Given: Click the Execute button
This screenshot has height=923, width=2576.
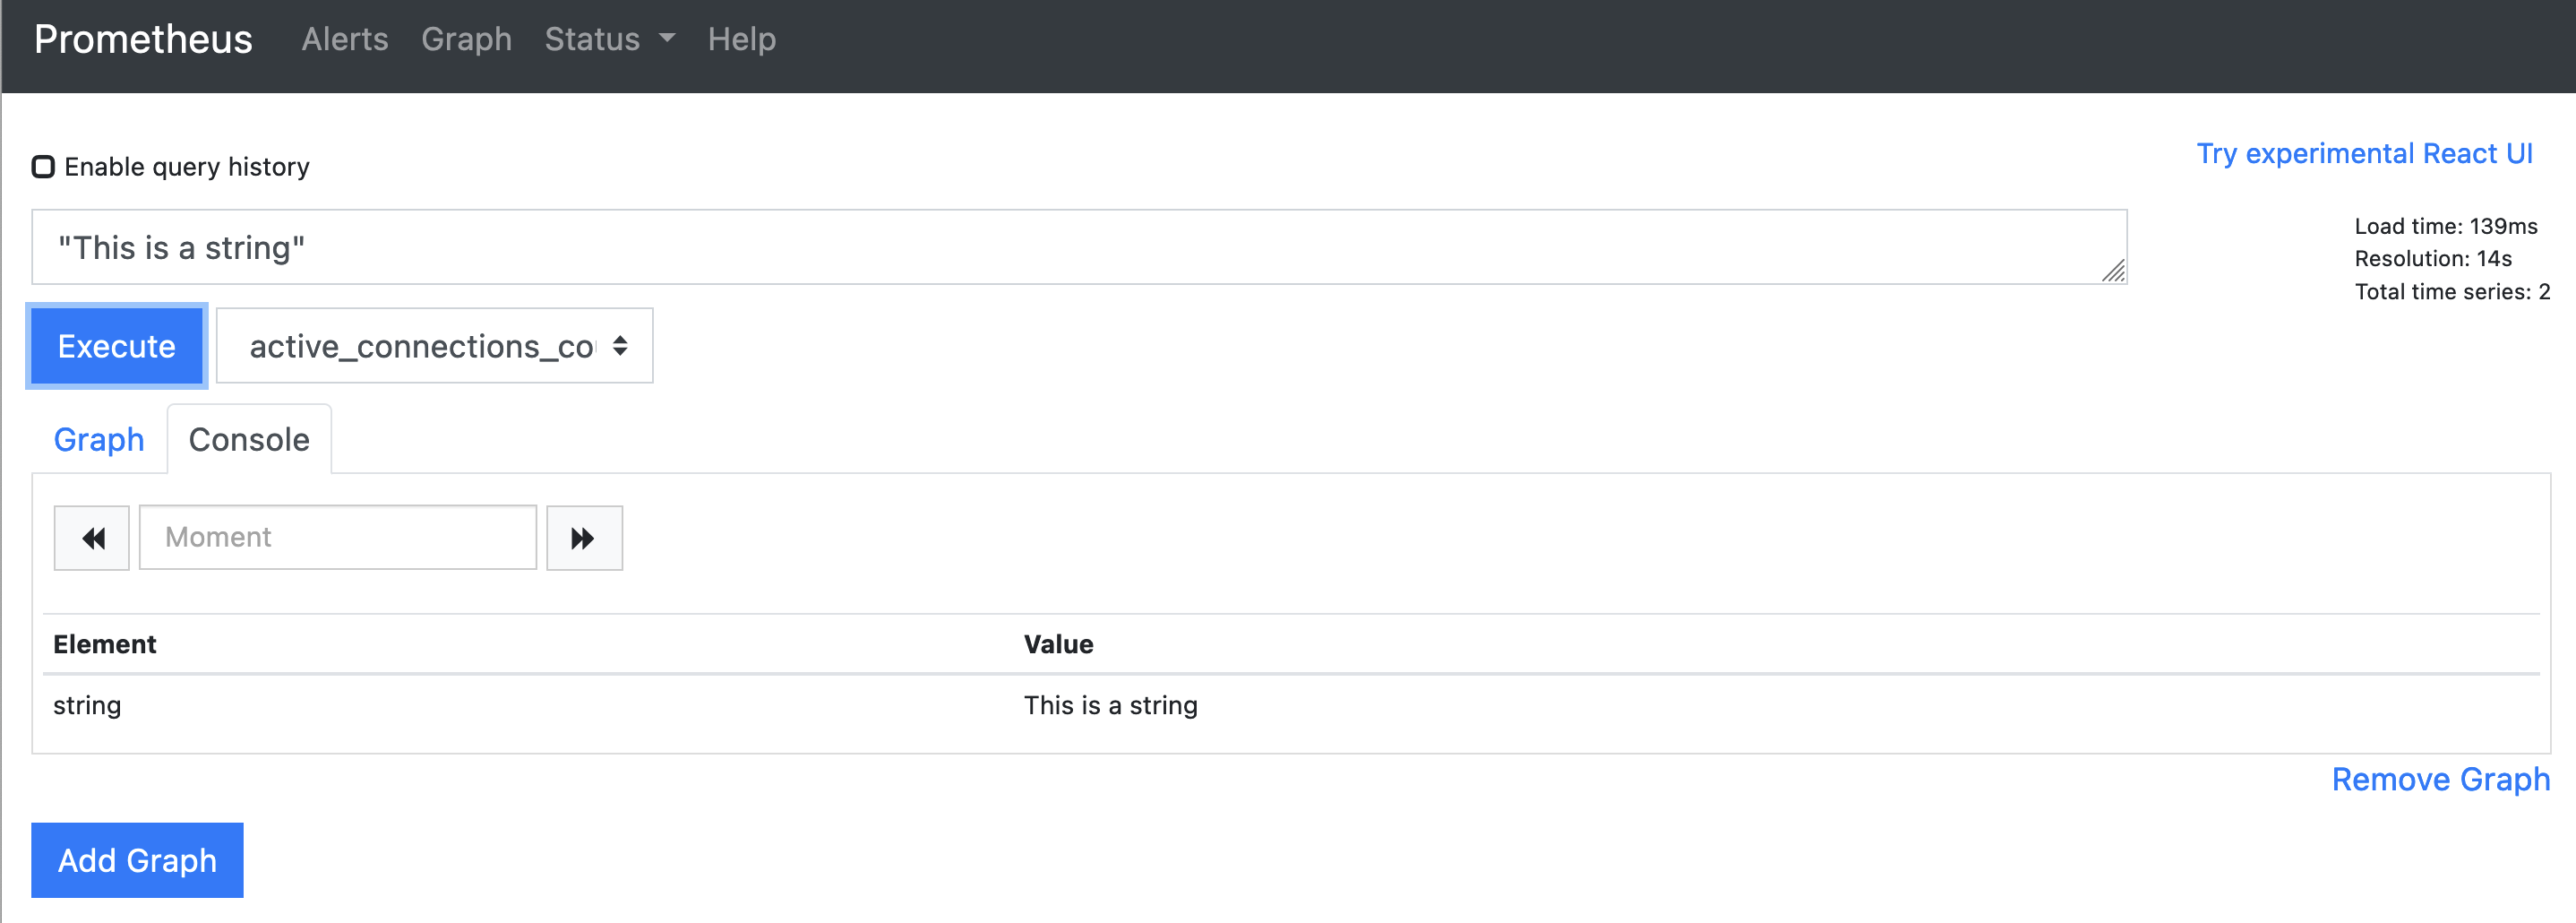Looking at the screenshot, I should (117, 346).
